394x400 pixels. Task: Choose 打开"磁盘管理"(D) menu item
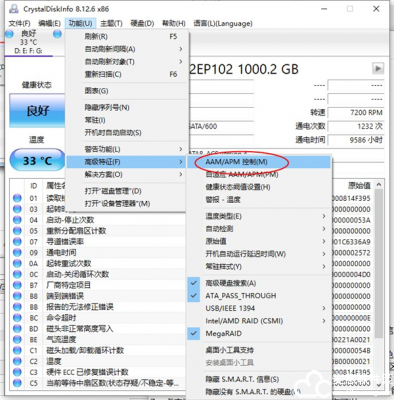point(126,191)
